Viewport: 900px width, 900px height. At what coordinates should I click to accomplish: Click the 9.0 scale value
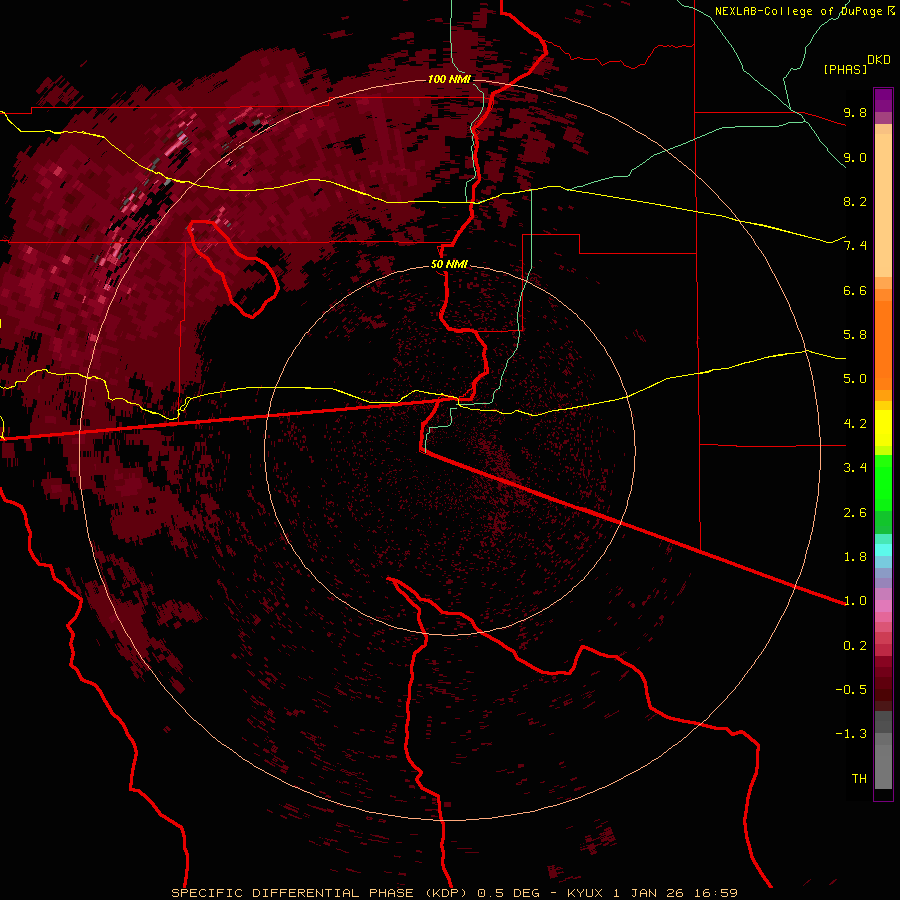coord(855,157)
